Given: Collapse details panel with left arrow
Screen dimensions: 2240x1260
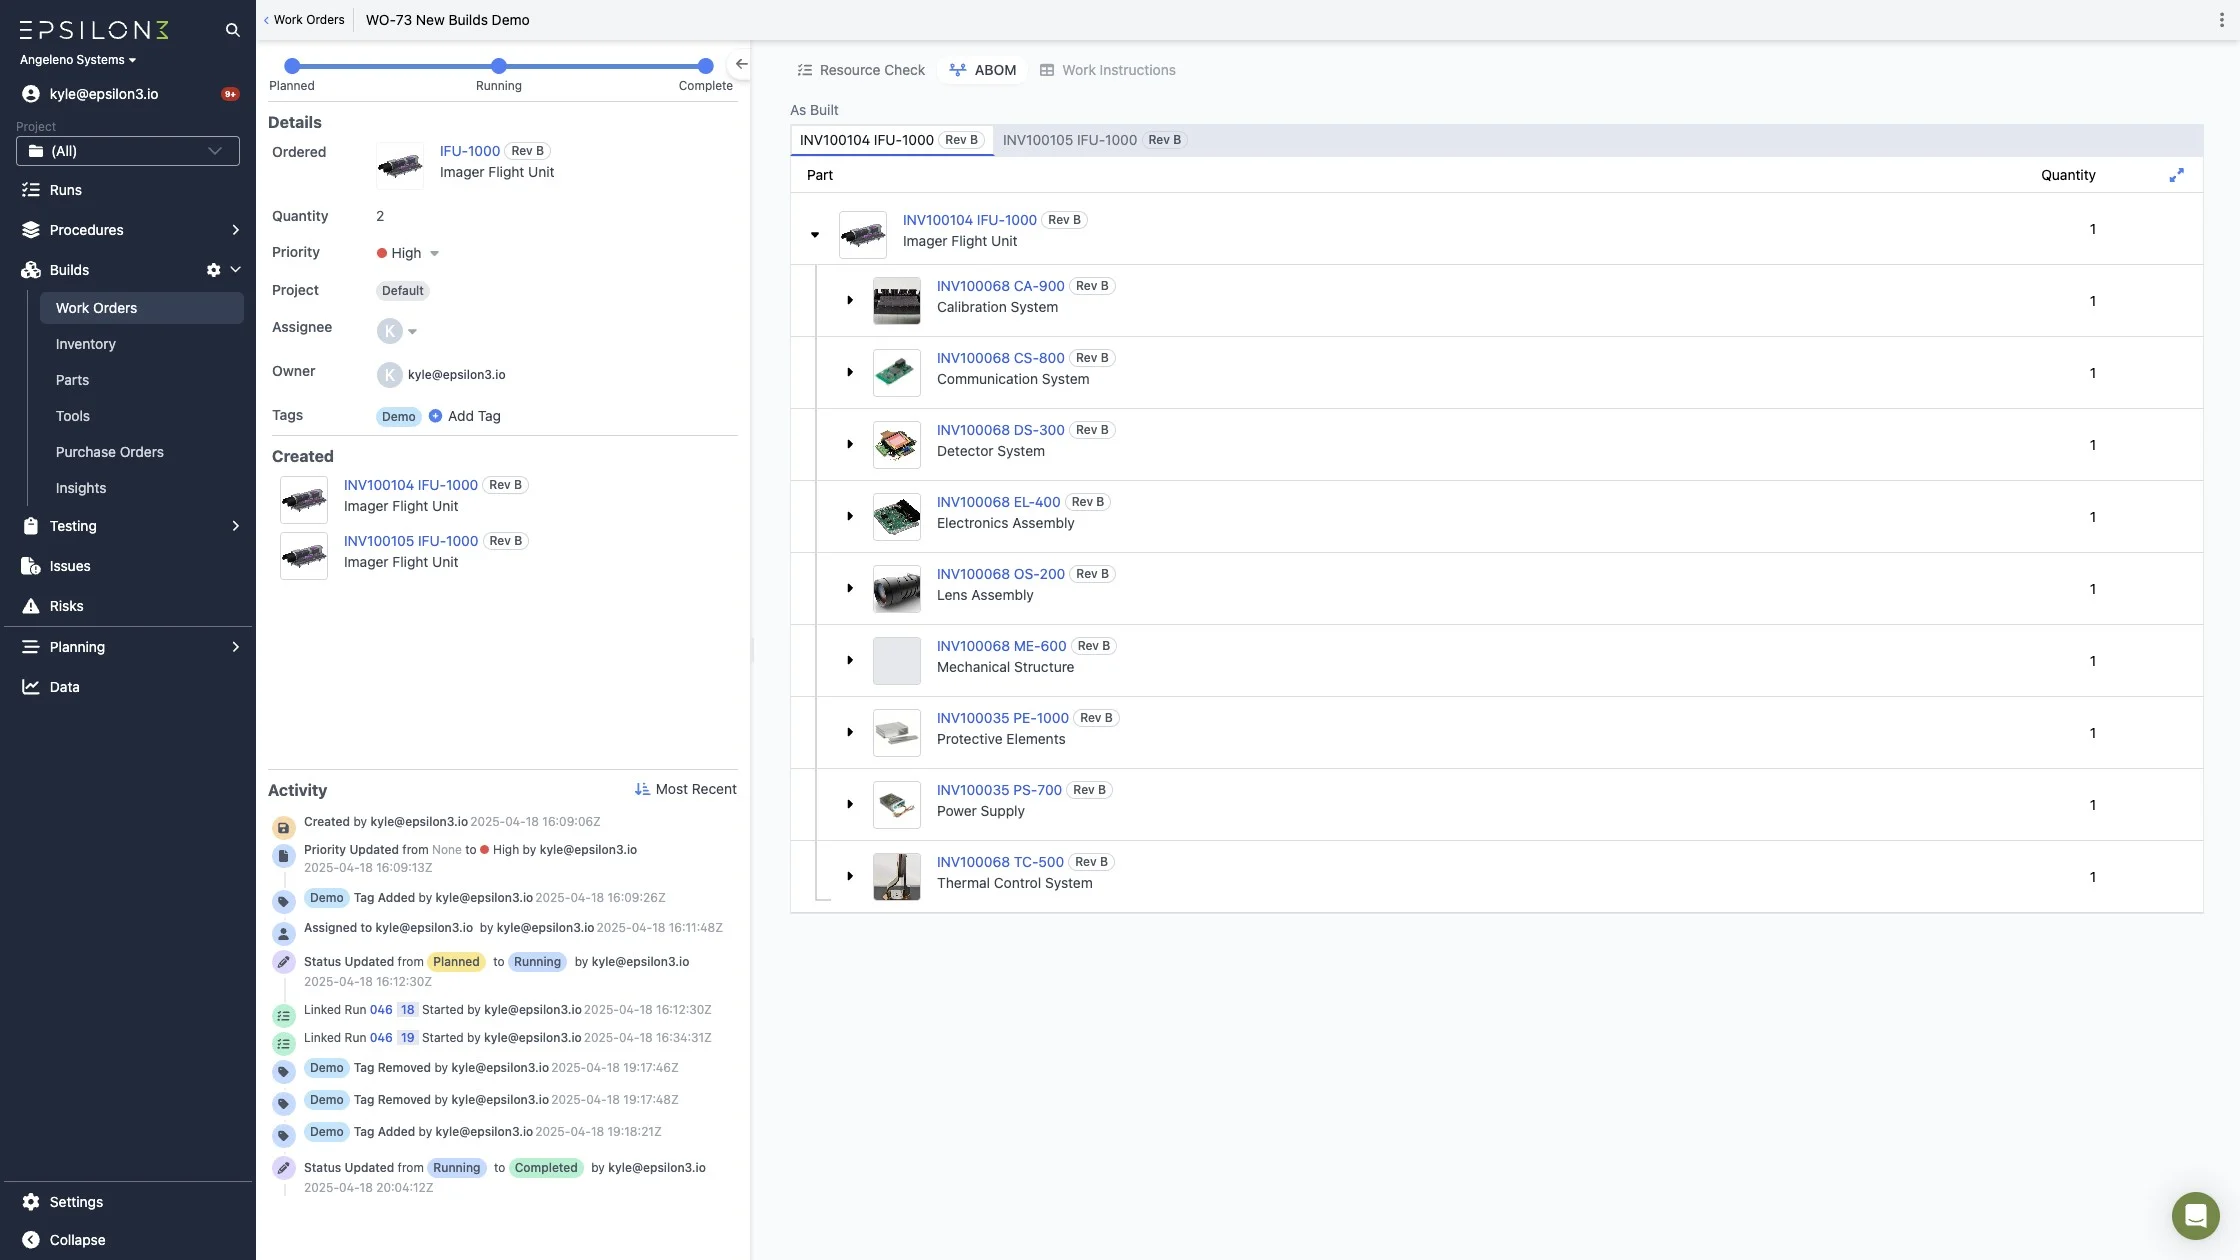Looking at the screenshot, I should pyautogui.click(x=741, y=64).
